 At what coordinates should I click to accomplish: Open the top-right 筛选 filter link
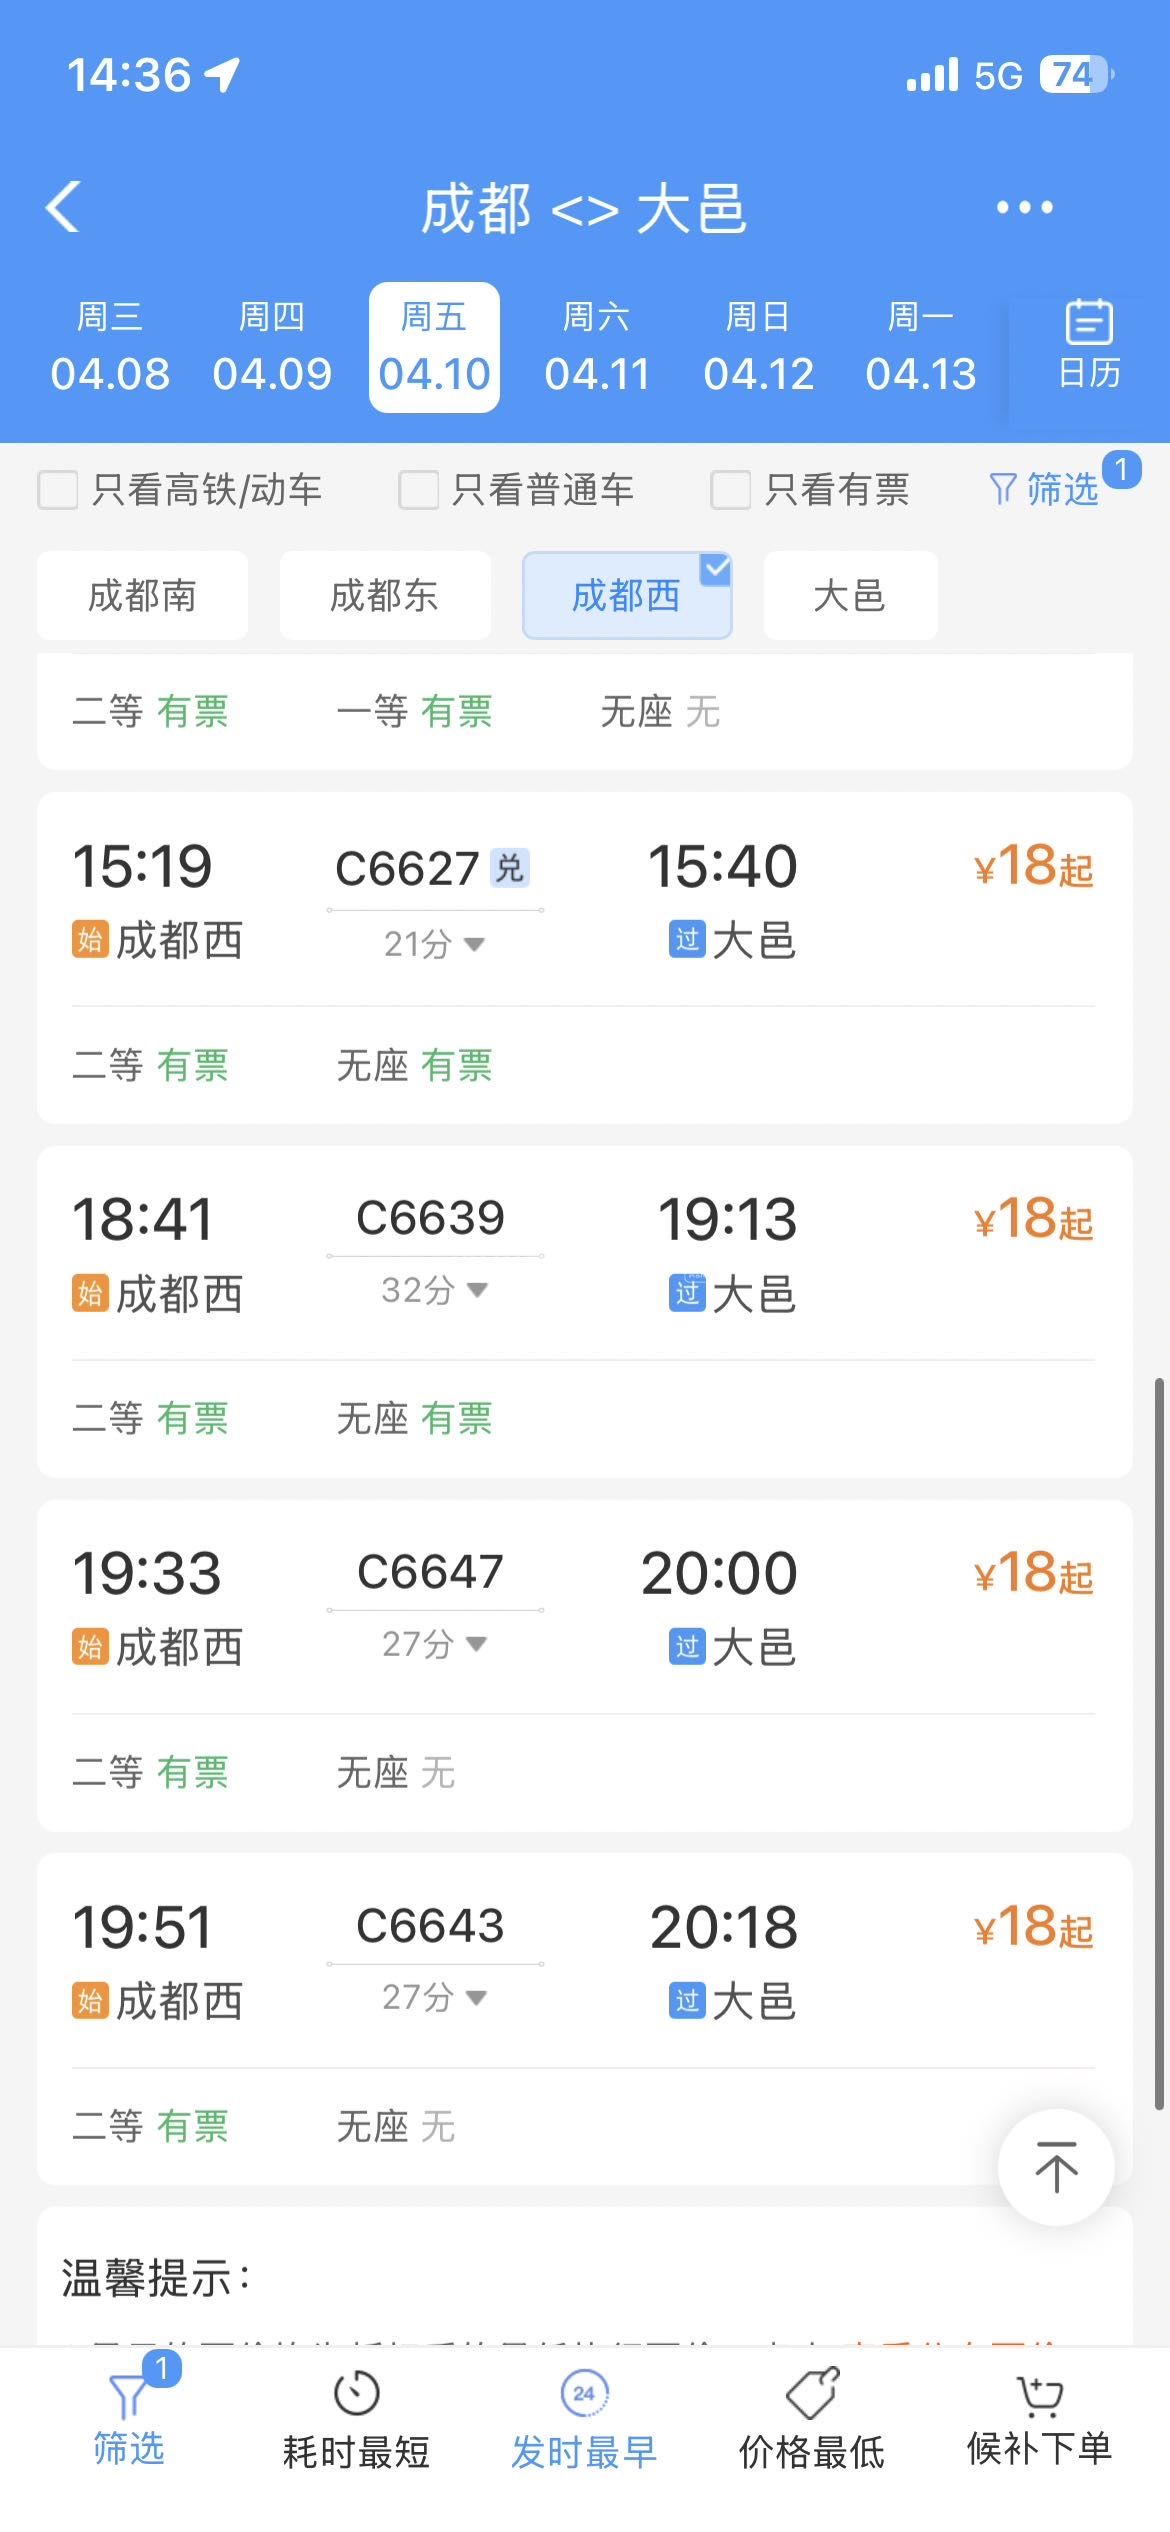[1045, 490]
